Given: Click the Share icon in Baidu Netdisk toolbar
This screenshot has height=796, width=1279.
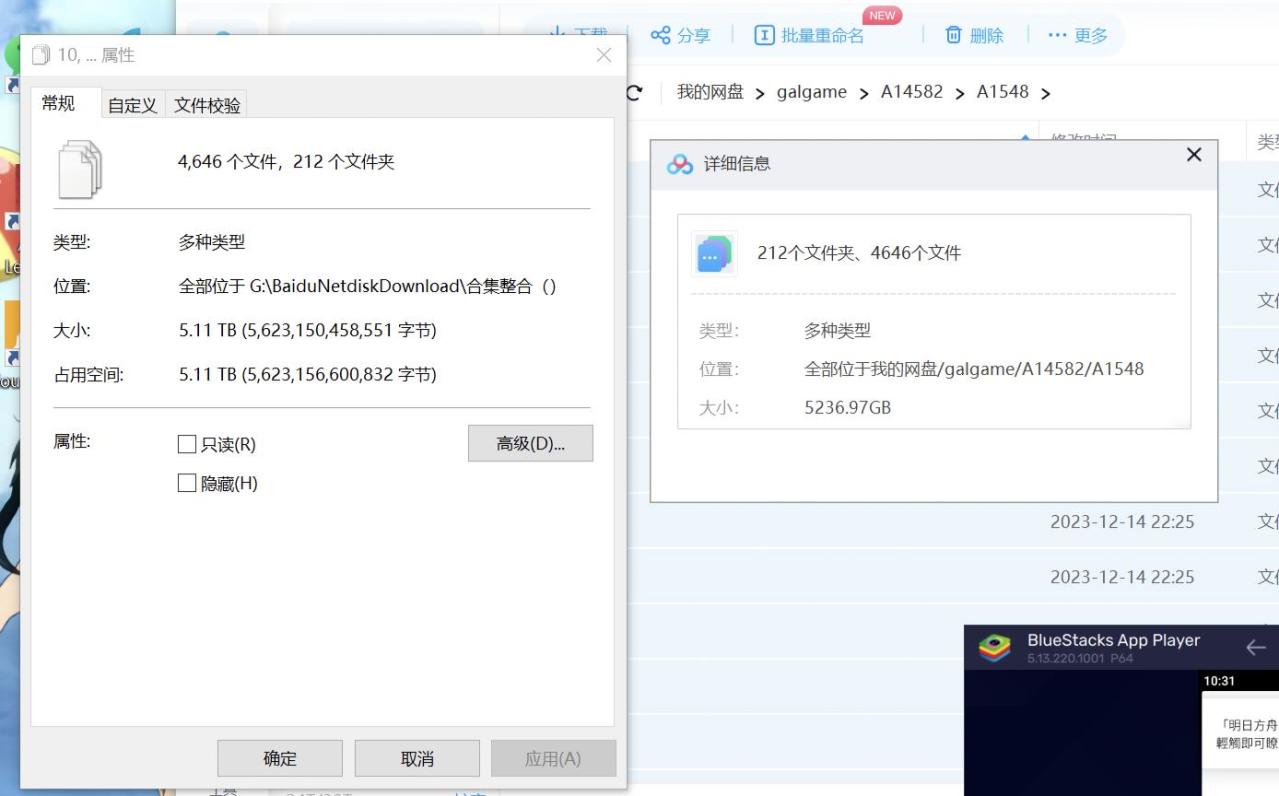Looking at the screenshot, I should tap(660, 35).
